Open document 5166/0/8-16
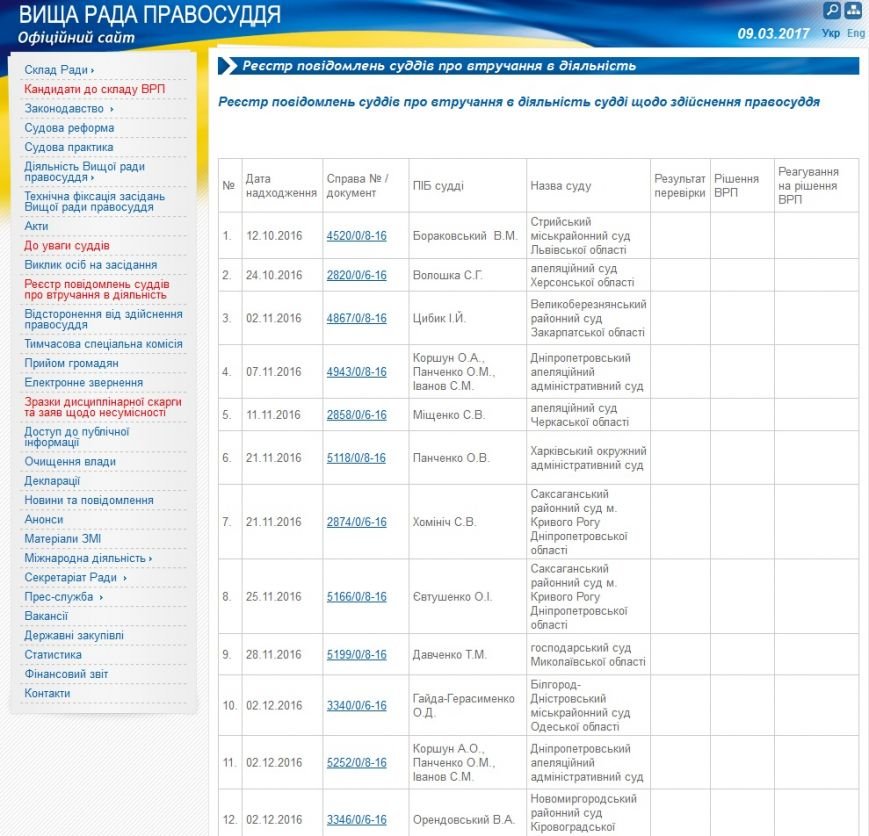Viewport: 869px width, 836px height. point(356,597)
